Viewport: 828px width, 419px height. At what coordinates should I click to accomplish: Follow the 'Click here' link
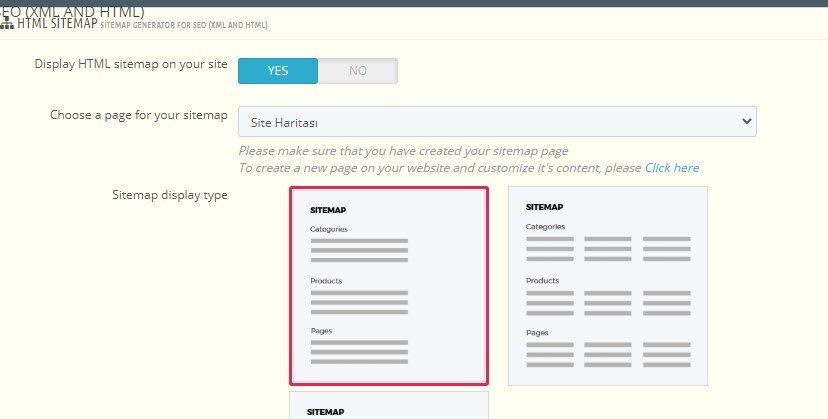672,168
